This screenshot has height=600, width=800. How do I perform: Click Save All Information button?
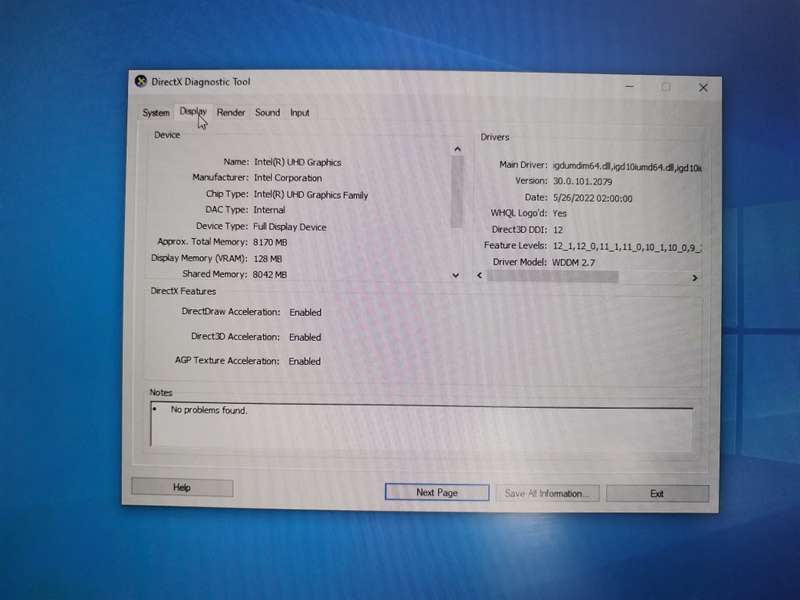point(547,493)
